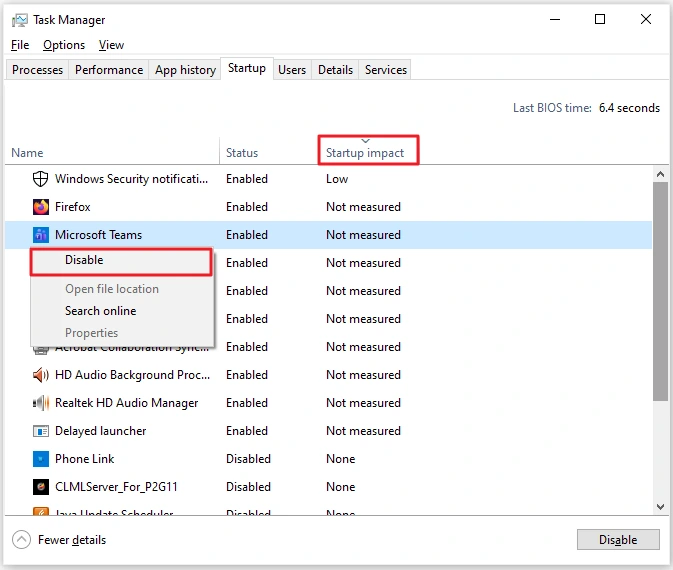This screenshot has height=570, width=673.
Task: Open the View menu
Action: tap(111, 45)
